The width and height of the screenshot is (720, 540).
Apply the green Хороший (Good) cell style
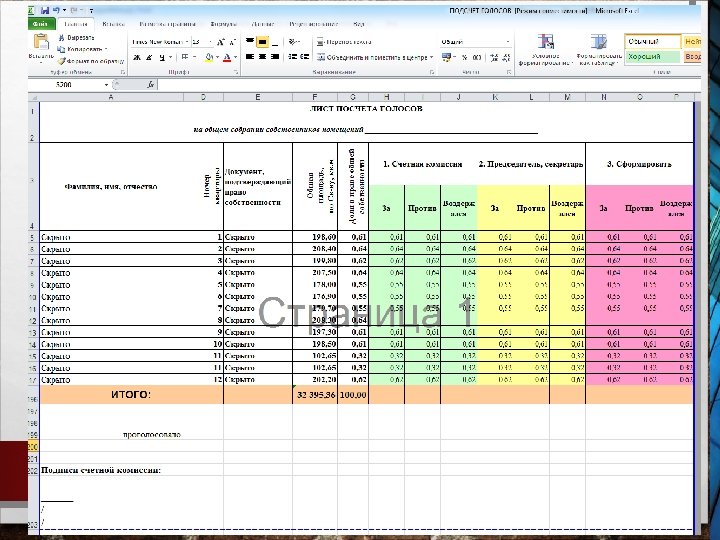(x=652, y=56)
